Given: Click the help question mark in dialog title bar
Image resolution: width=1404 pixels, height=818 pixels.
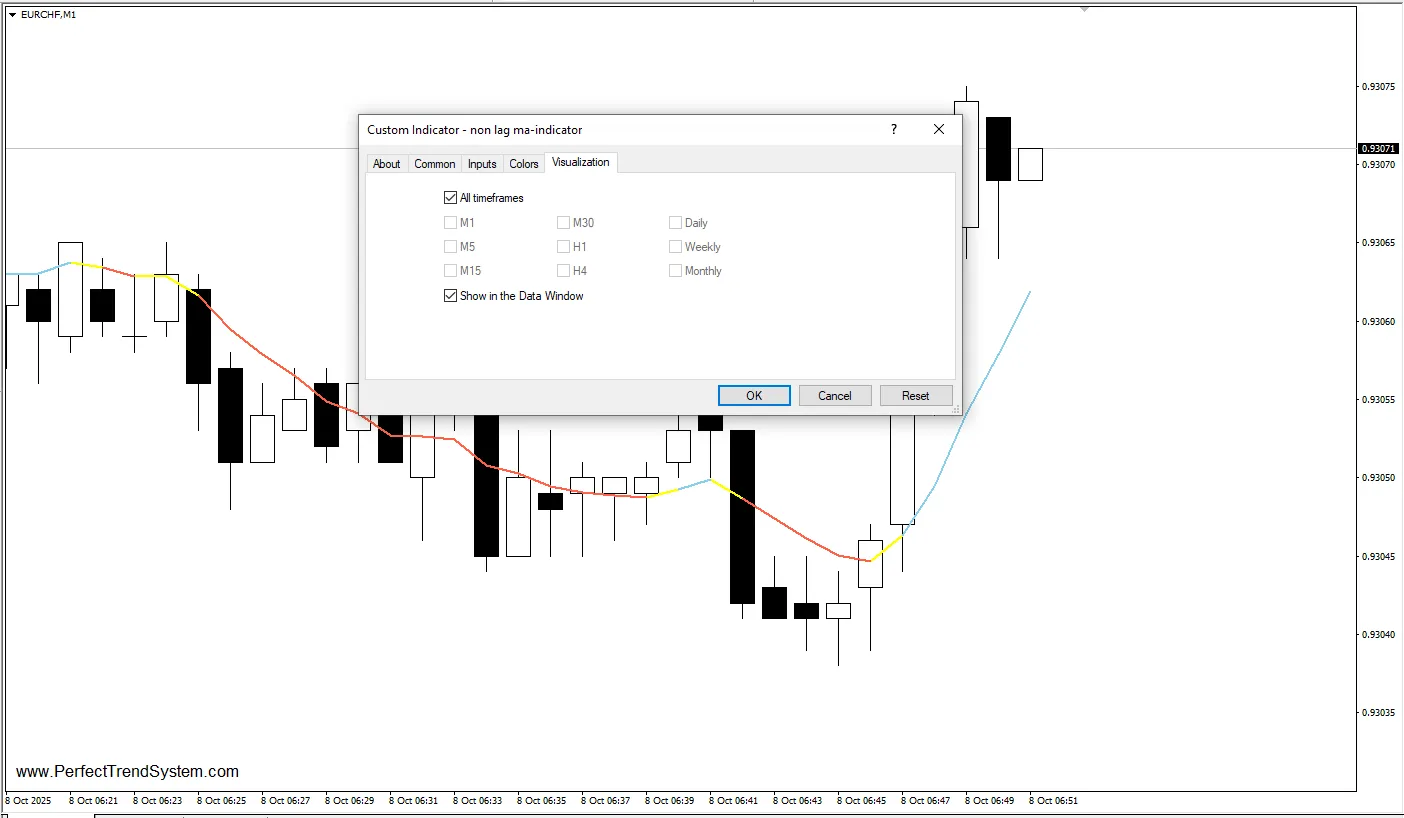Looking at the screenshot, I should tap(894, 129).
